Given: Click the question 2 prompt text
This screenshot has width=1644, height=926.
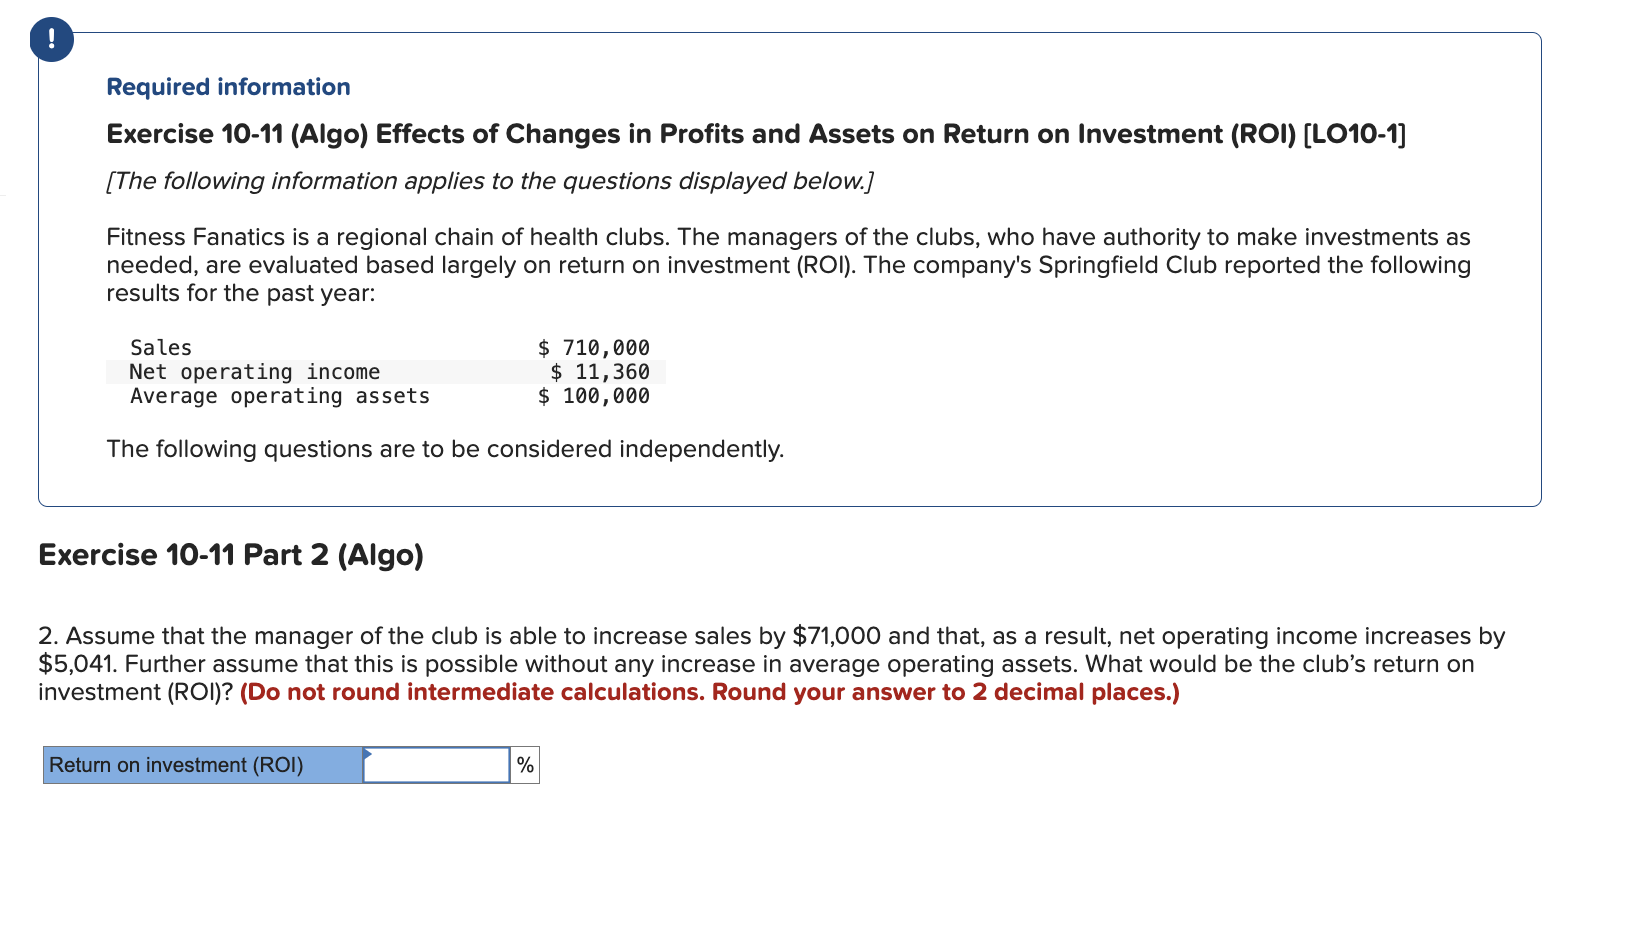Looking at the screenshot, I should point(772,664).
